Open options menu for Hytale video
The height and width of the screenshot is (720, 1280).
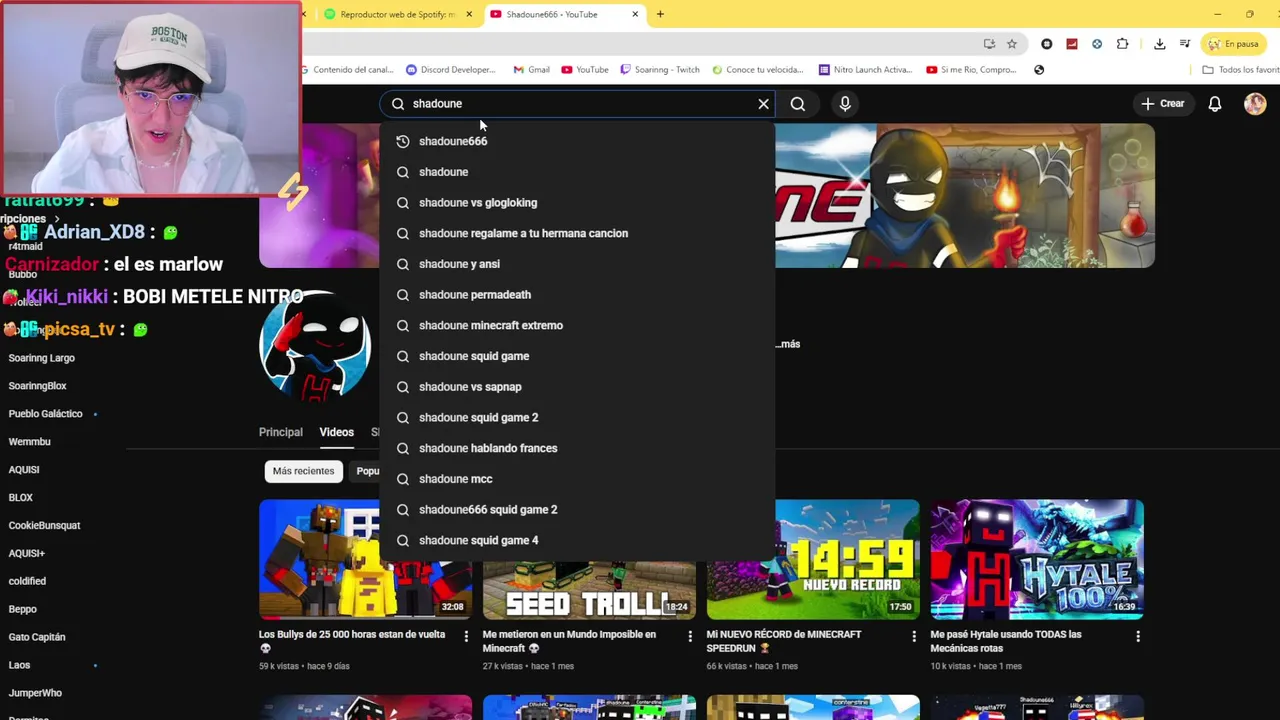(1137, 636)
